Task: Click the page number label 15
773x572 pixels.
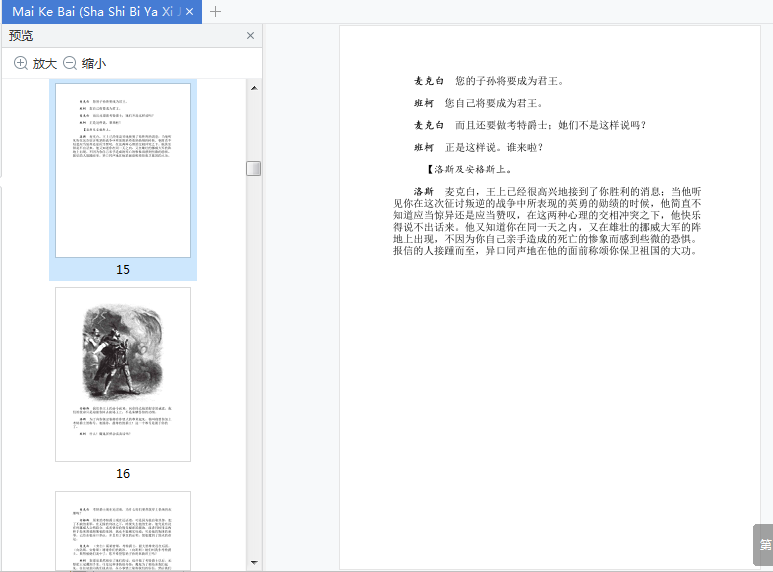Action: (x=123, y=270)
